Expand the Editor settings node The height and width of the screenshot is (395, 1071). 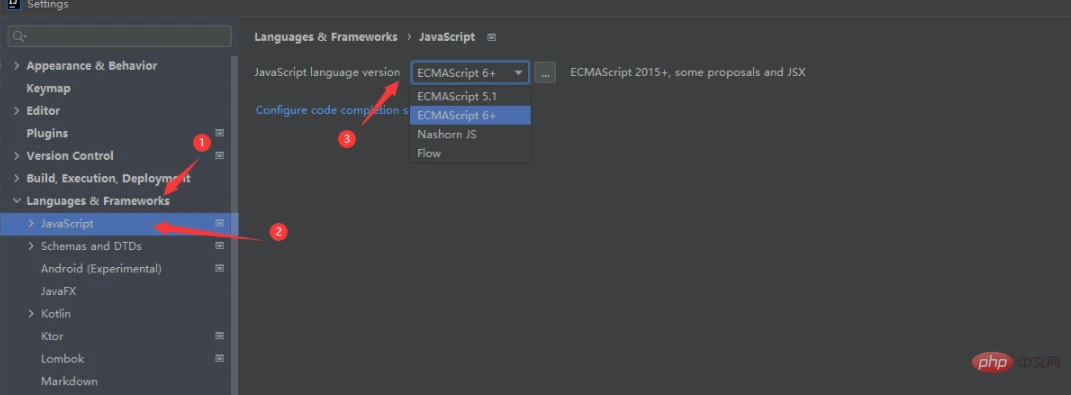tap(16, 111)
